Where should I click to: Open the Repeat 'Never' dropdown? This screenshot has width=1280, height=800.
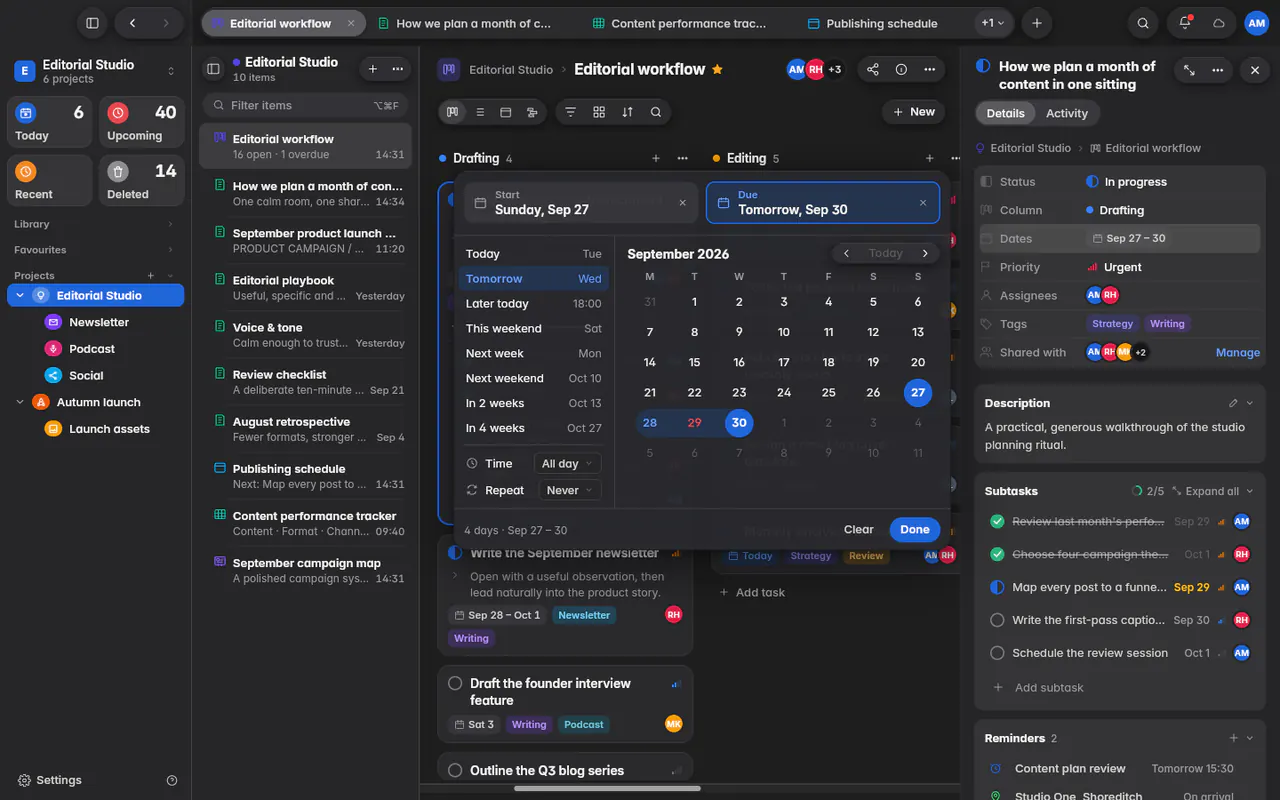[570, 490]
